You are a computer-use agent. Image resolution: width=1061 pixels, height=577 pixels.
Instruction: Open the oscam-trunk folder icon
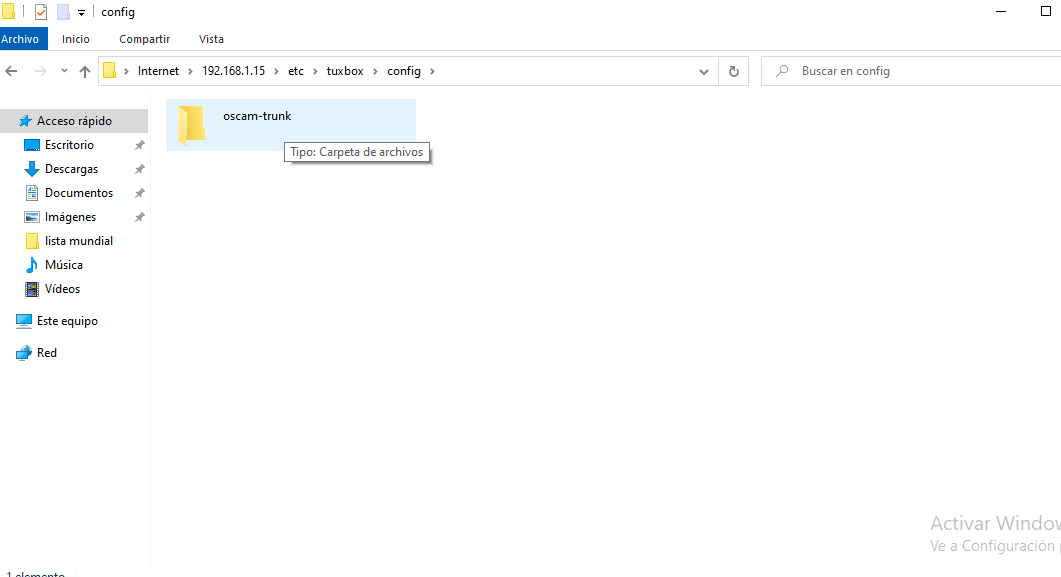(190, 124)
